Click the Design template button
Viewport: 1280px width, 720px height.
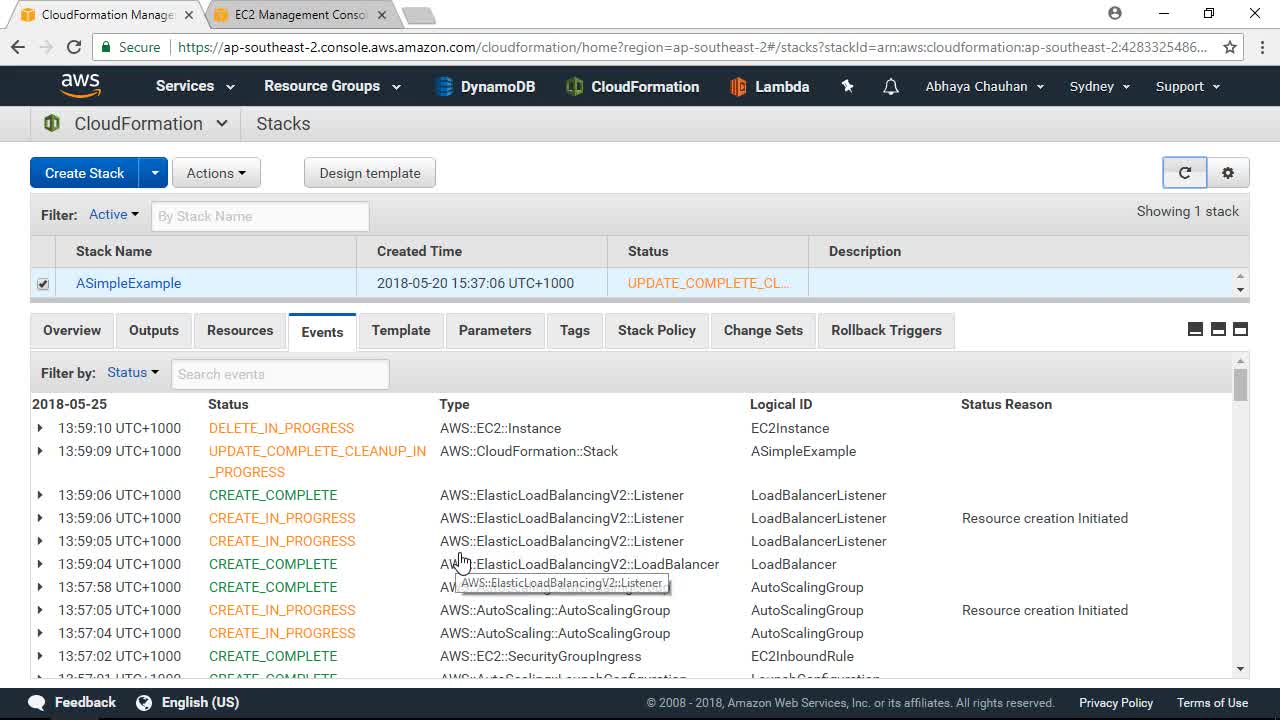coord(370,173)
